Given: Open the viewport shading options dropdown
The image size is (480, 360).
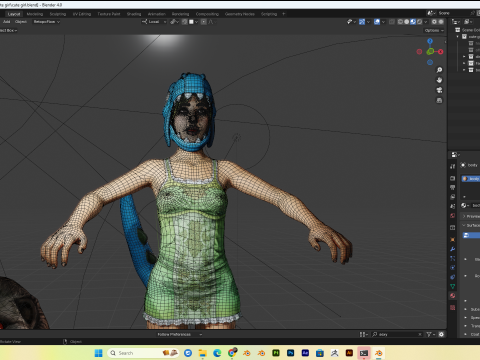Looking at the screenshot, I should tap(426, 22).
